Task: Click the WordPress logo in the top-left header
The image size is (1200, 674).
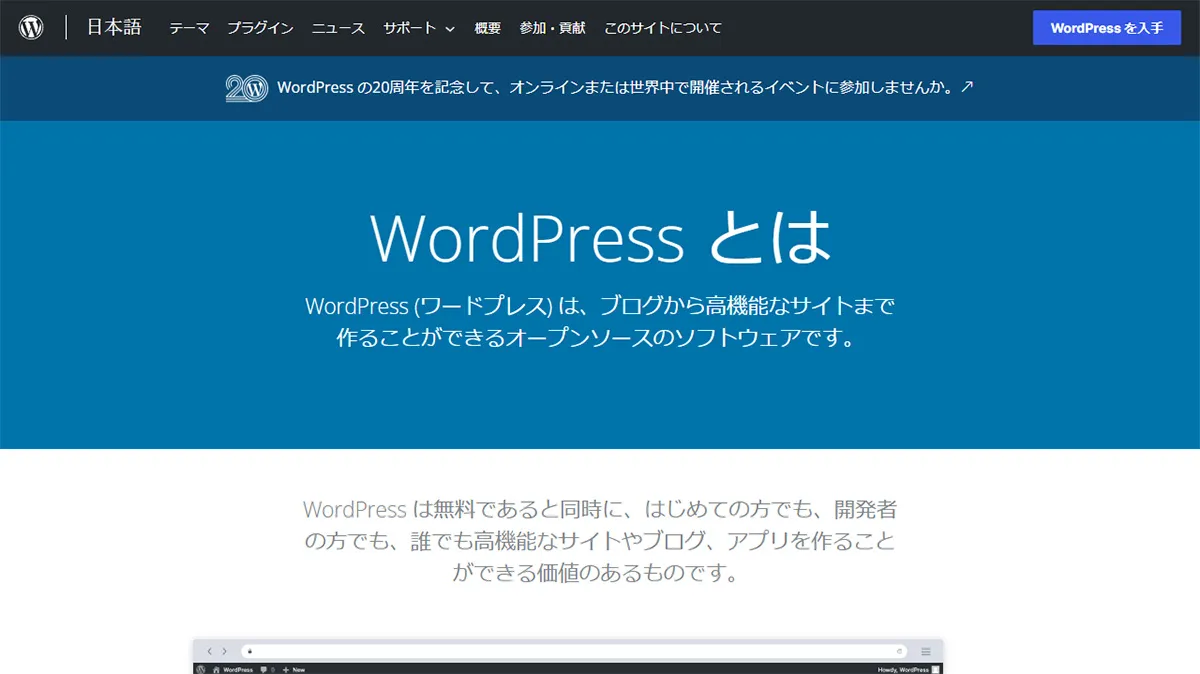Action: [33, 27]
